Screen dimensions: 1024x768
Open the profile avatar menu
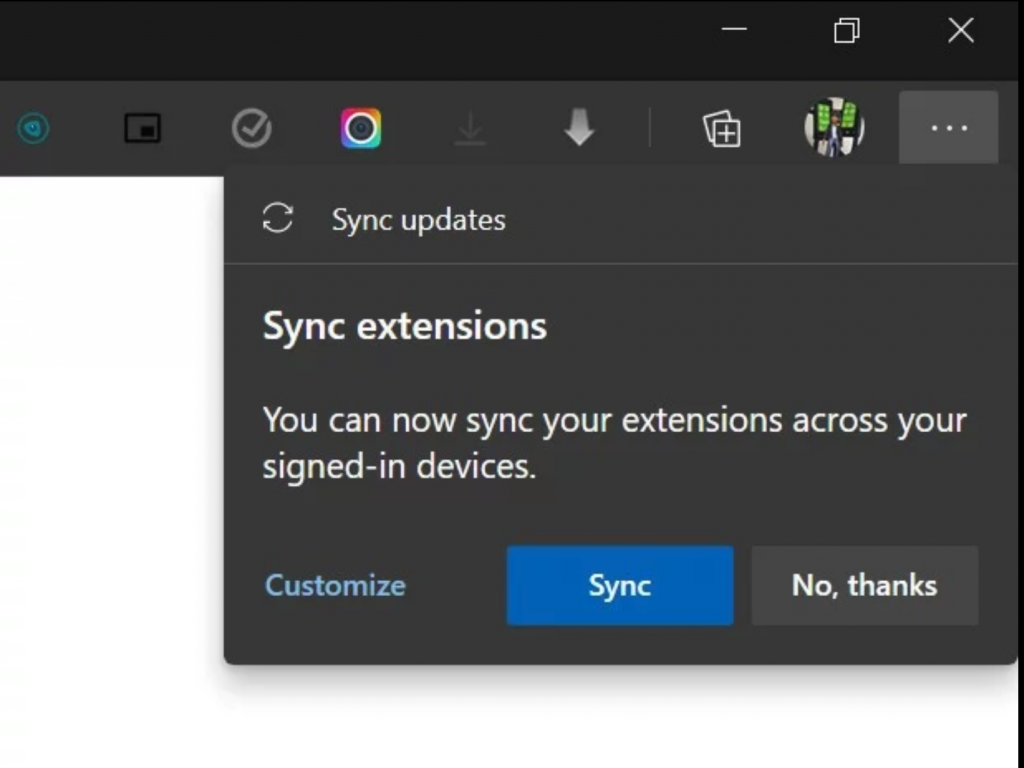tap(834, 128)
